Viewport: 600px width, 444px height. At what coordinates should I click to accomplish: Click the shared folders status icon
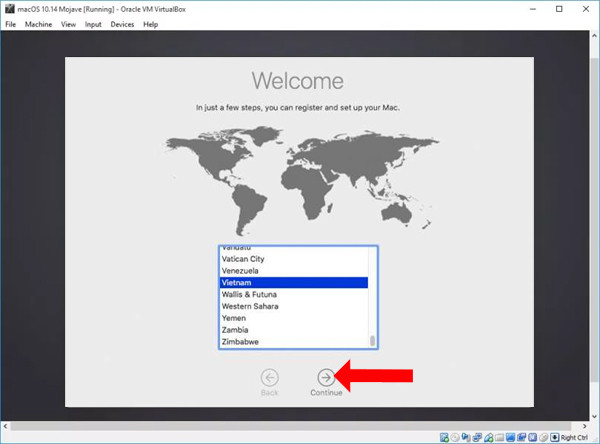[499, 437]
